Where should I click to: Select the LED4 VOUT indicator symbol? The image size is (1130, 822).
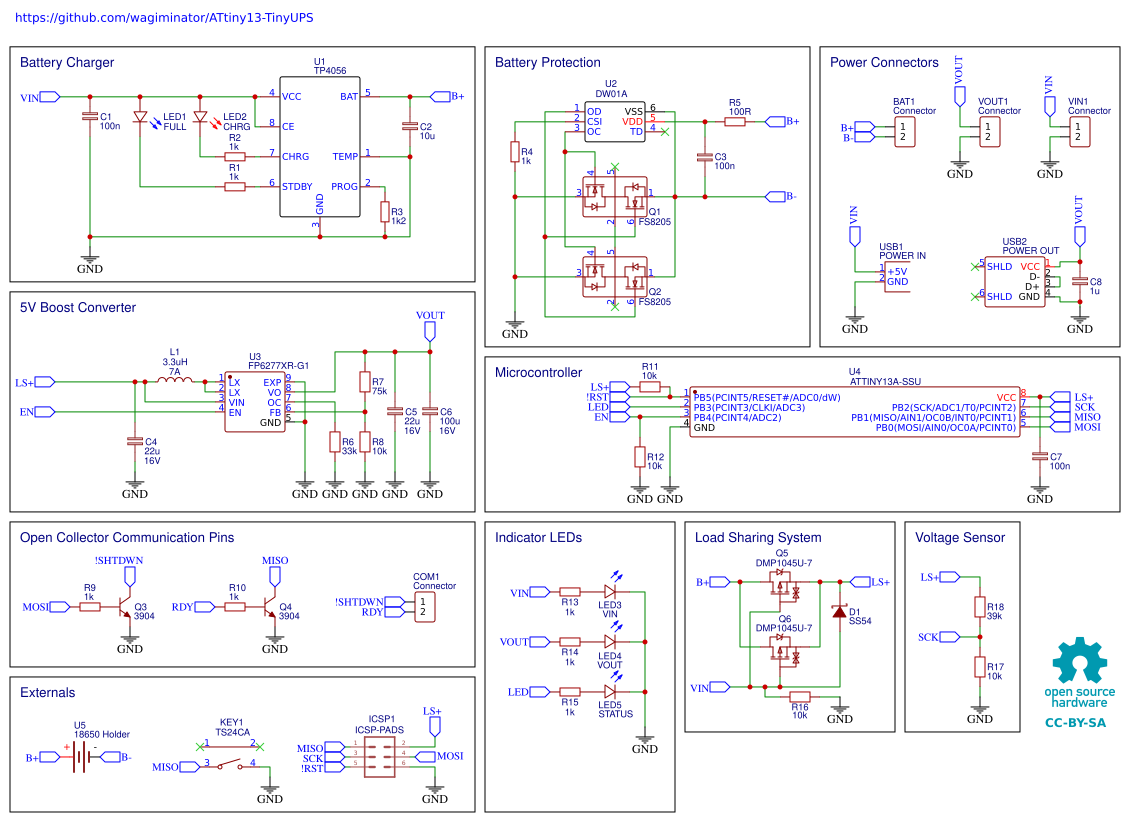click(610, 641)
